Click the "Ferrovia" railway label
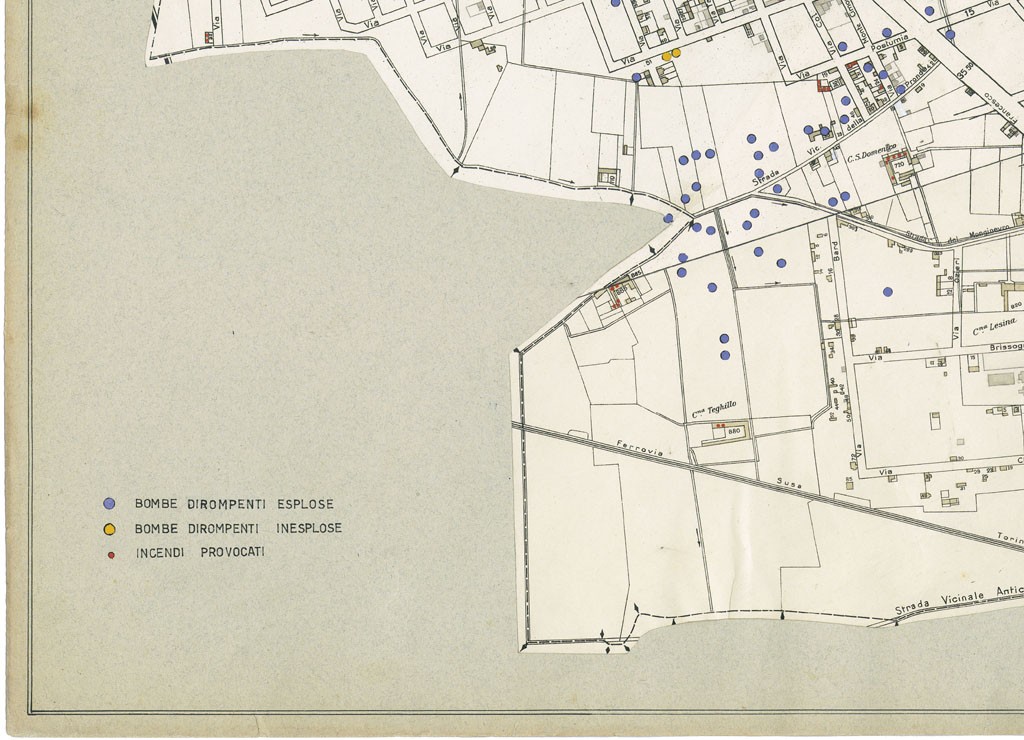 pyautogui.click(x=641, y=448)
